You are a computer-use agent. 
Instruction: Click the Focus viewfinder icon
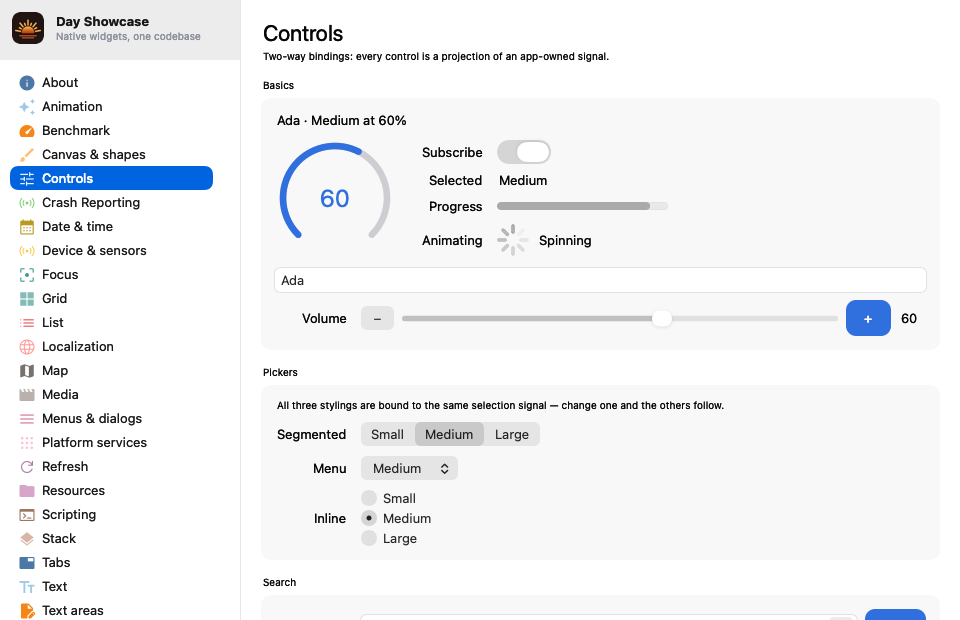click(x=27, y=275)
